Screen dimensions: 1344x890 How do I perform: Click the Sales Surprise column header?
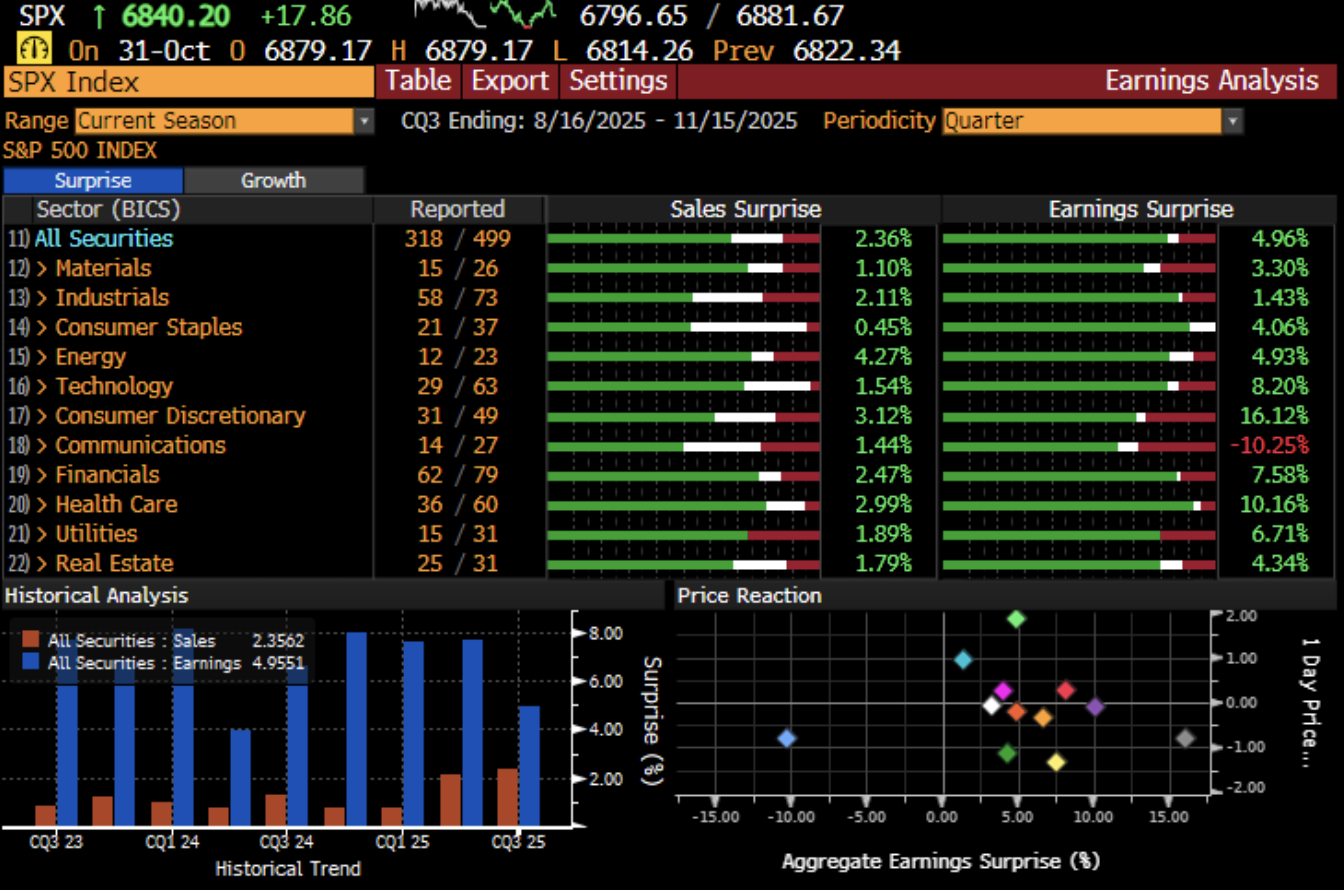click(745, 209)
